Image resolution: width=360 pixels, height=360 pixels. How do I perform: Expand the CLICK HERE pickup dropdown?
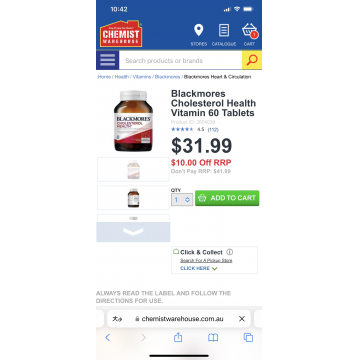click(199, 268)
